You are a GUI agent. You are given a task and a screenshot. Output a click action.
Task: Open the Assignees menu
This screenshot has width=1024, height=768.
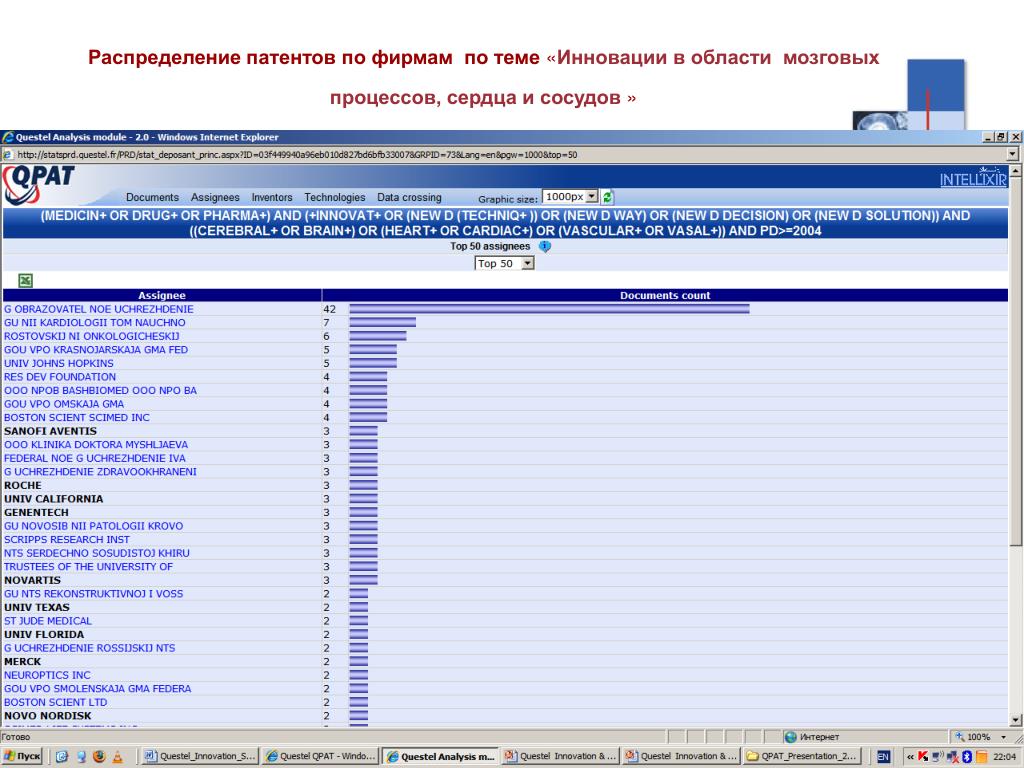pos(215,197)
